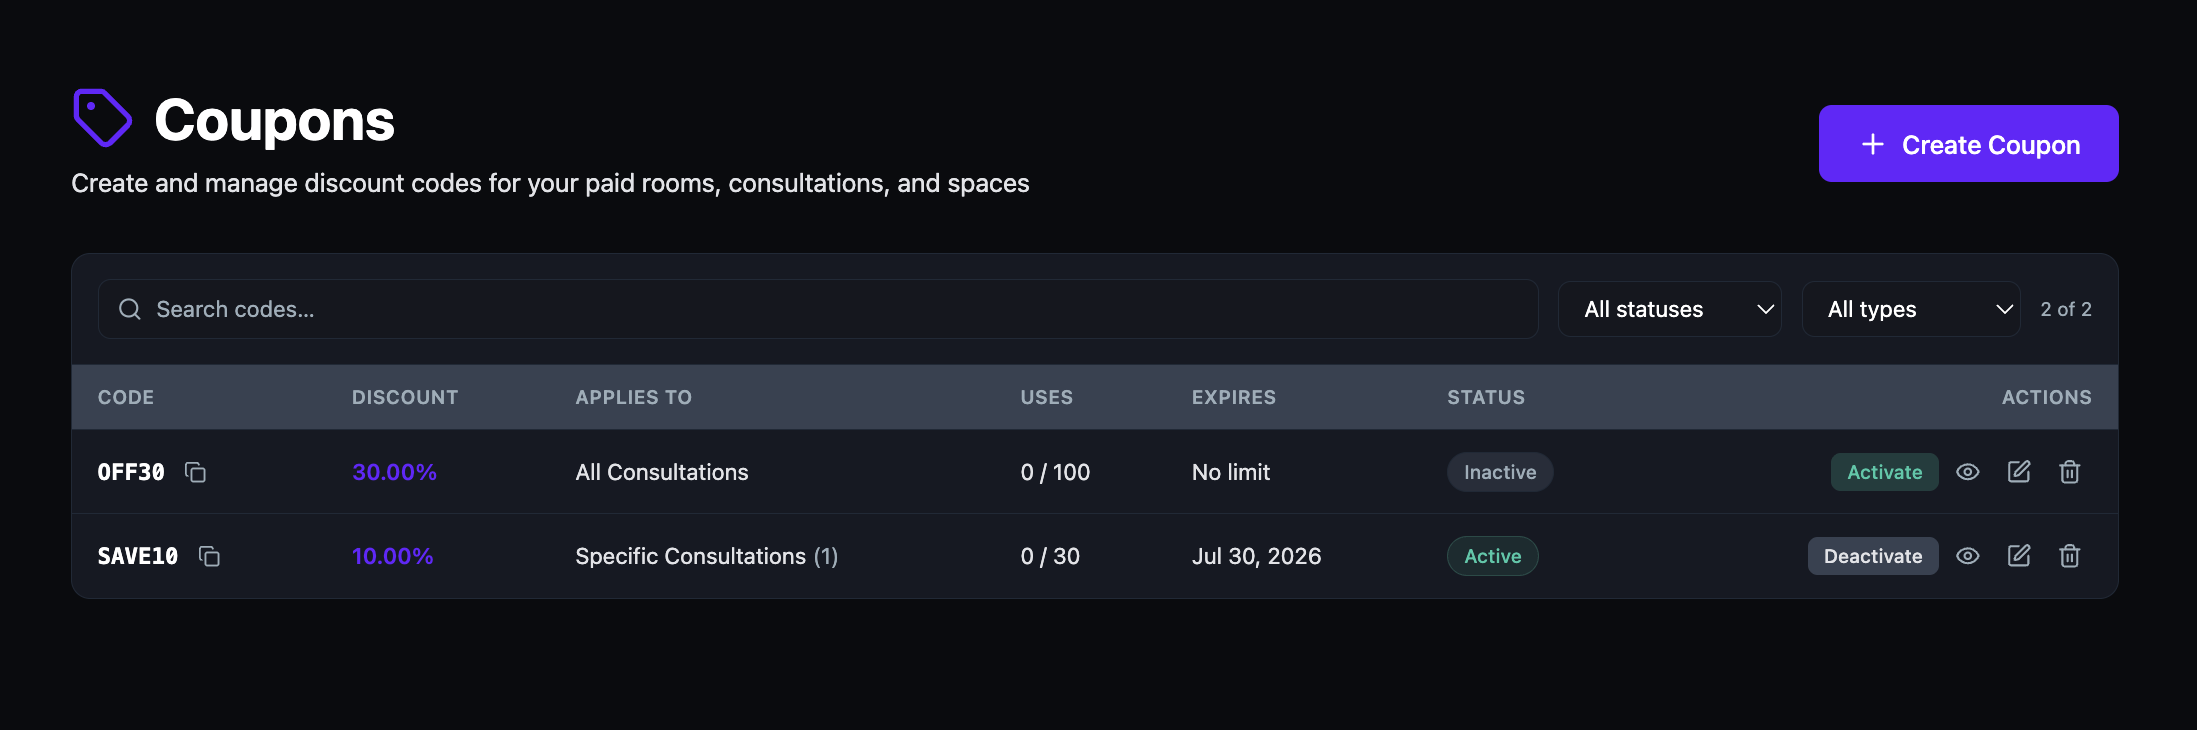
Task: Click the Create Coupon button
Action: click(1968, 144)
